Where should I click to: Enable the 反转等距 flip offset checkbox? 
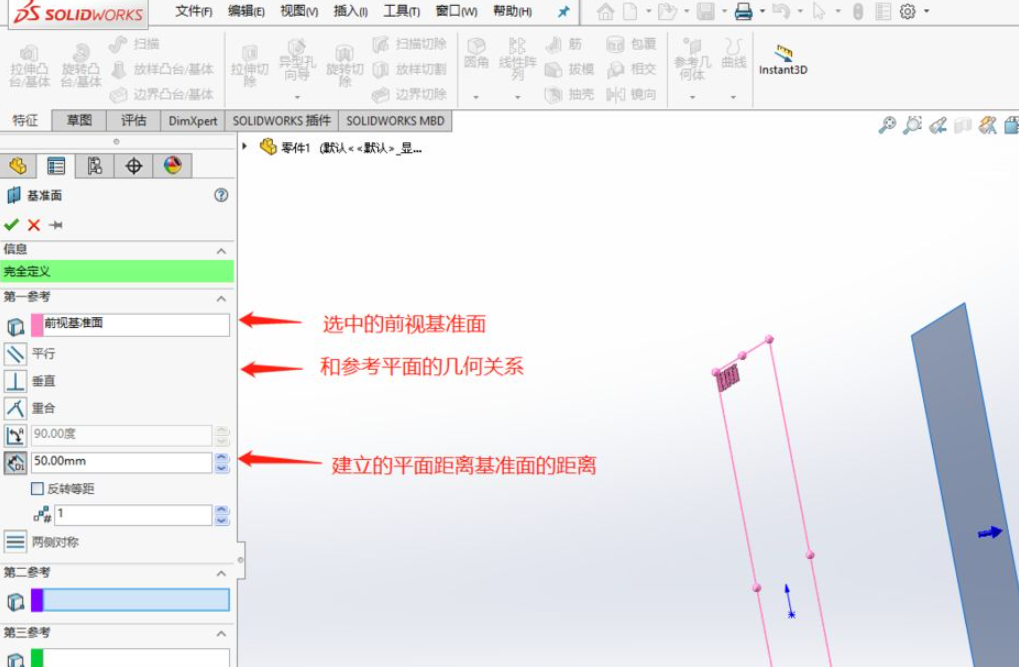38,488
